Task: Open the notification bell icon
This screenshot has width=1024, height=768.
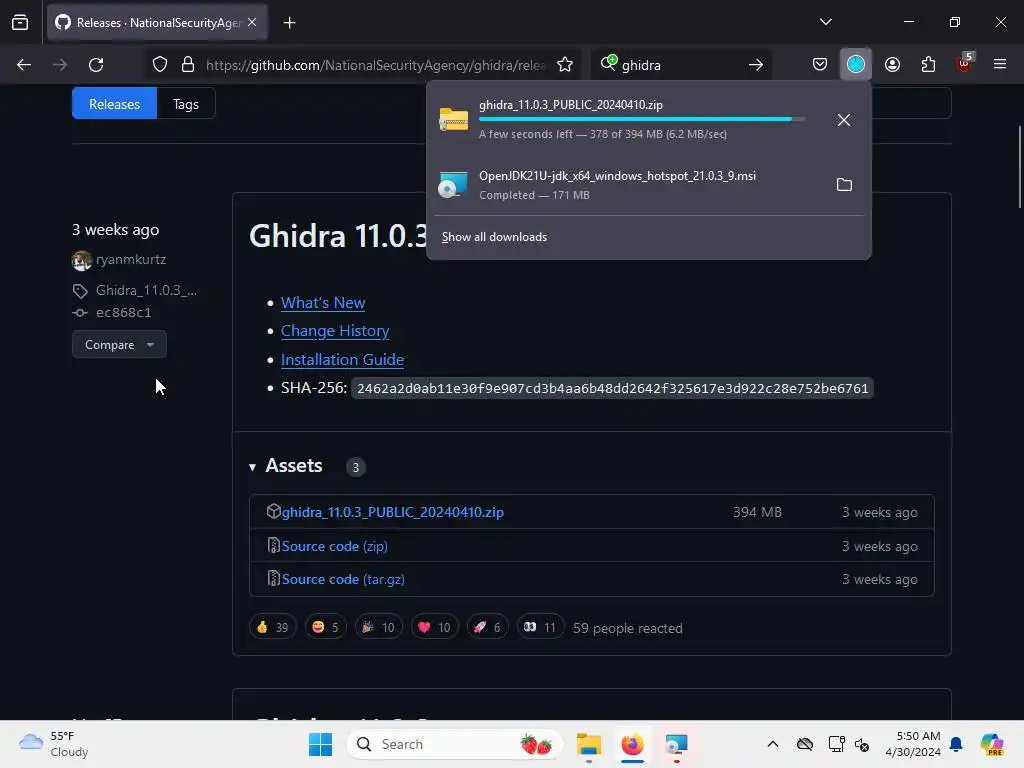Action: click(956, 744)
